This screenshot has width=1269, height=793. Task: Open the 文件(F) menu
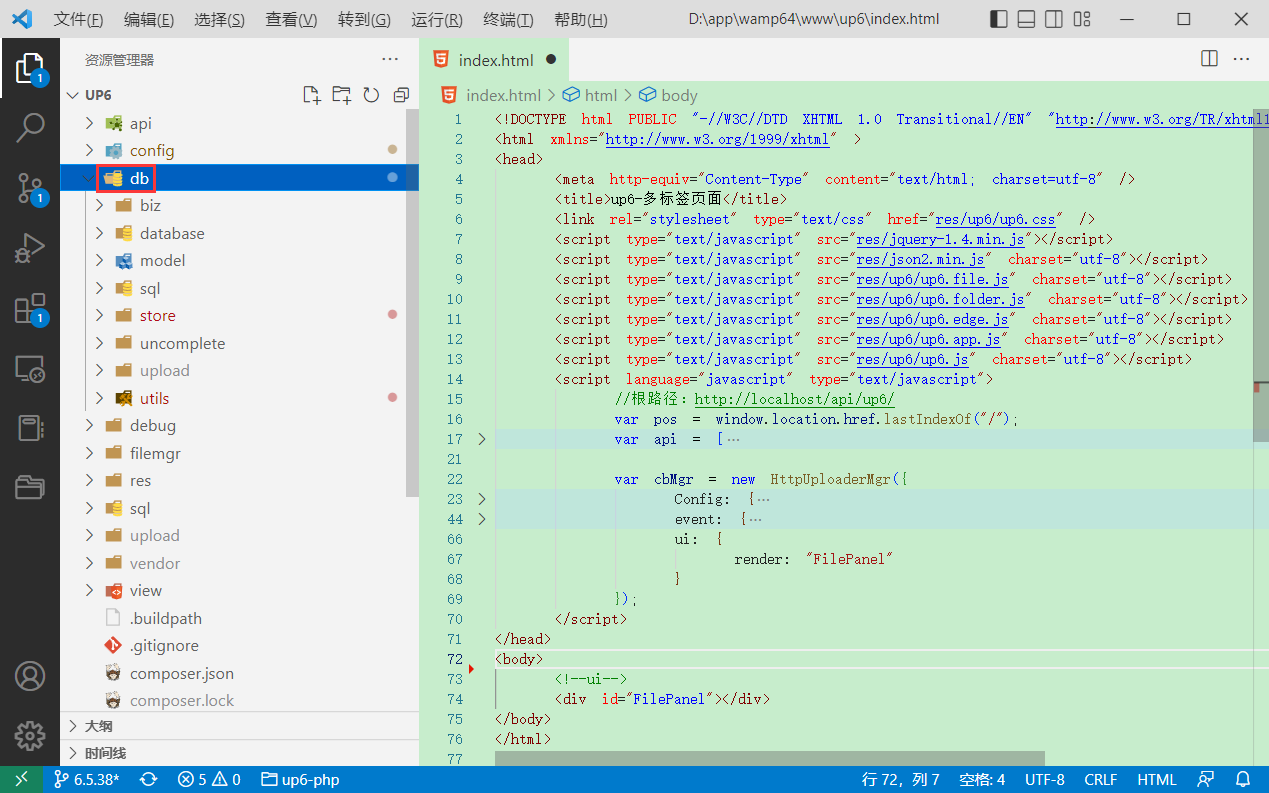[78, 20]
